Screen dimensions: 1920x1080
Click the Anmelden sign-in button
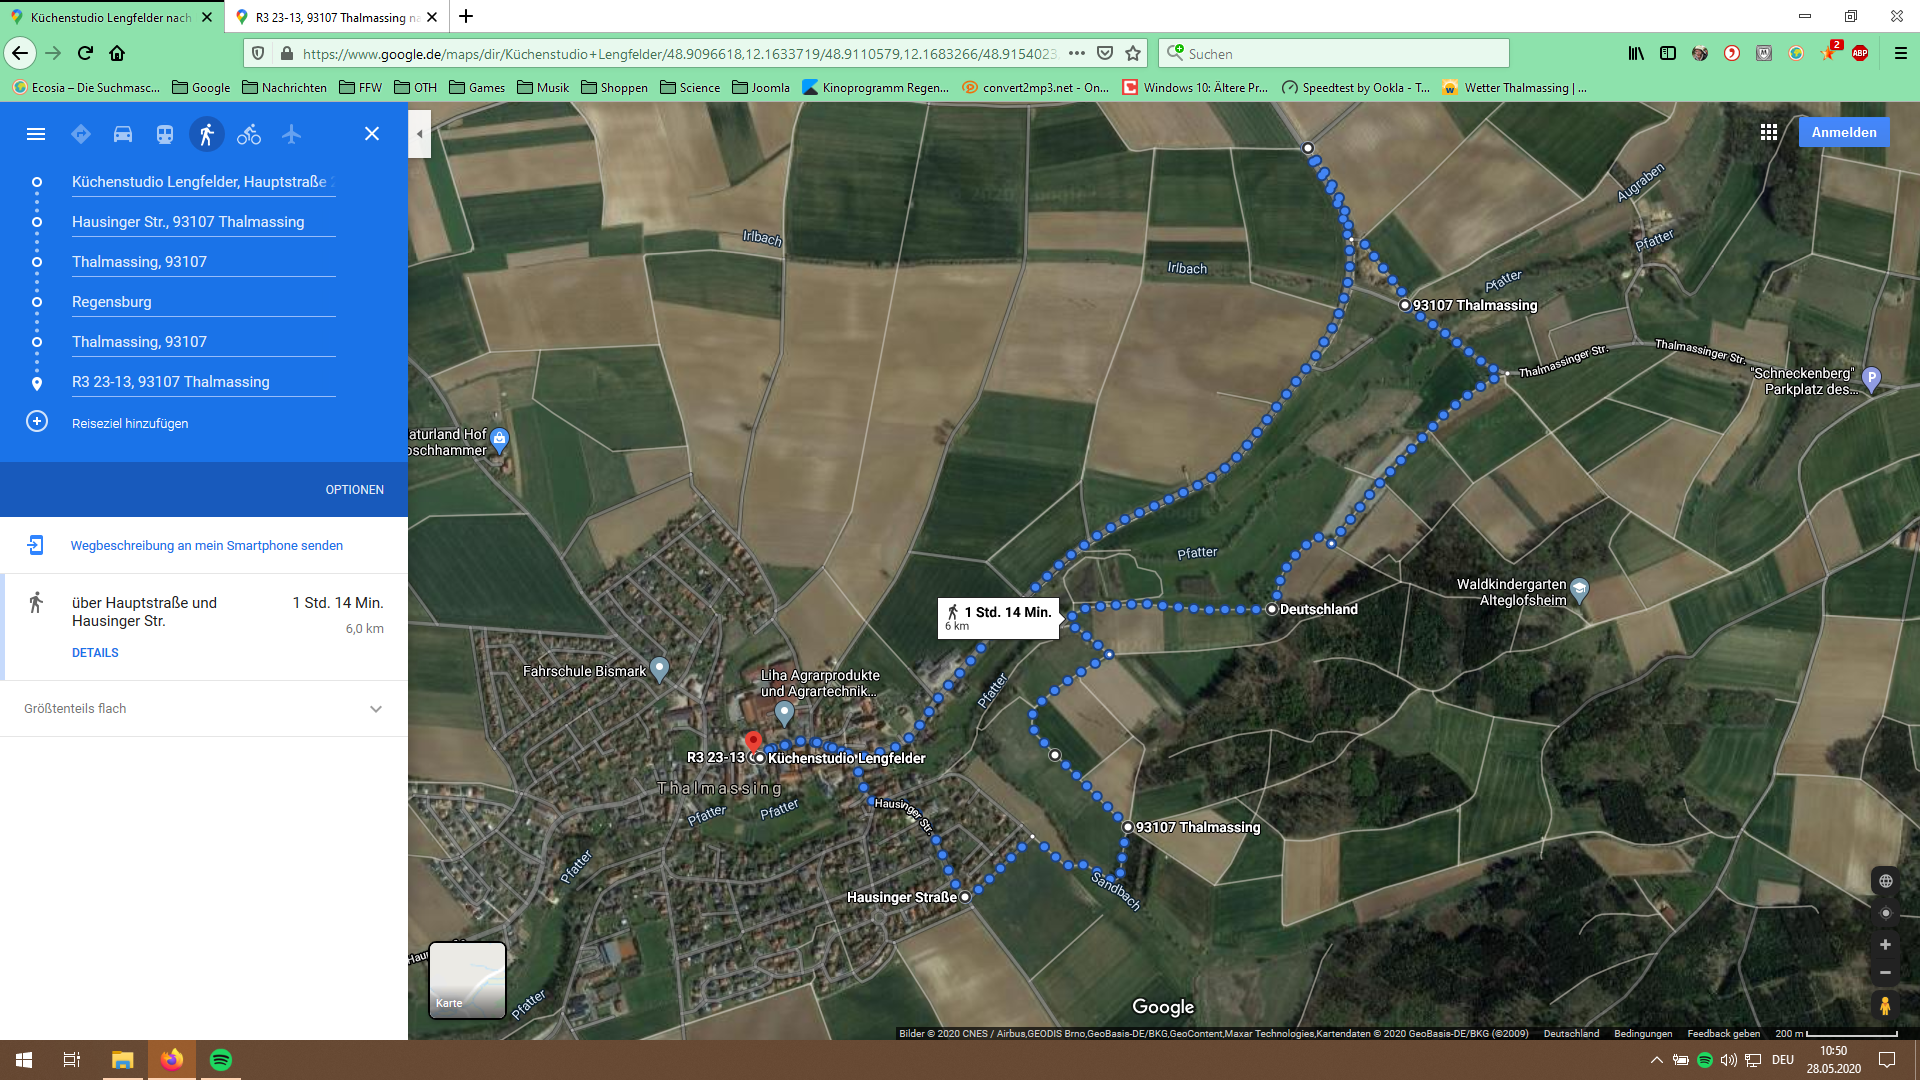pos(1843,132)
